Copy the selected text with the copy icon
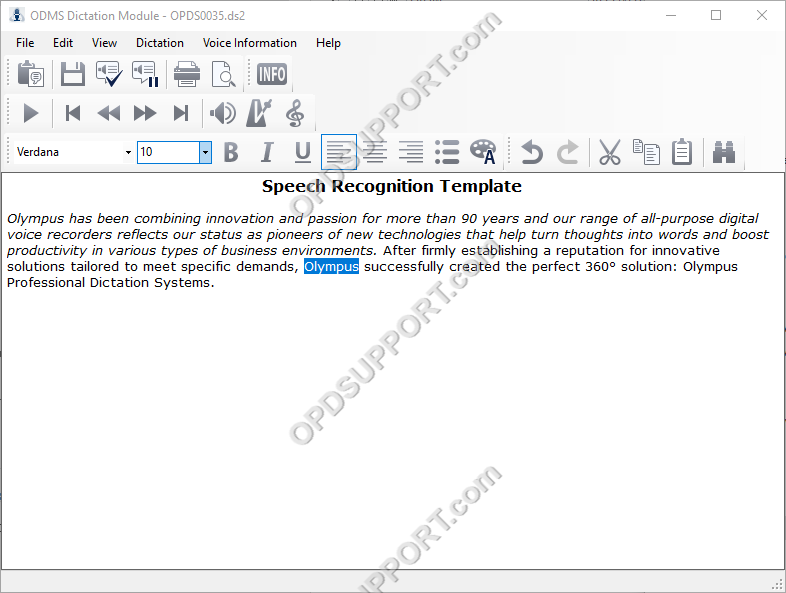The image size is (786, 593). point(646,152)
